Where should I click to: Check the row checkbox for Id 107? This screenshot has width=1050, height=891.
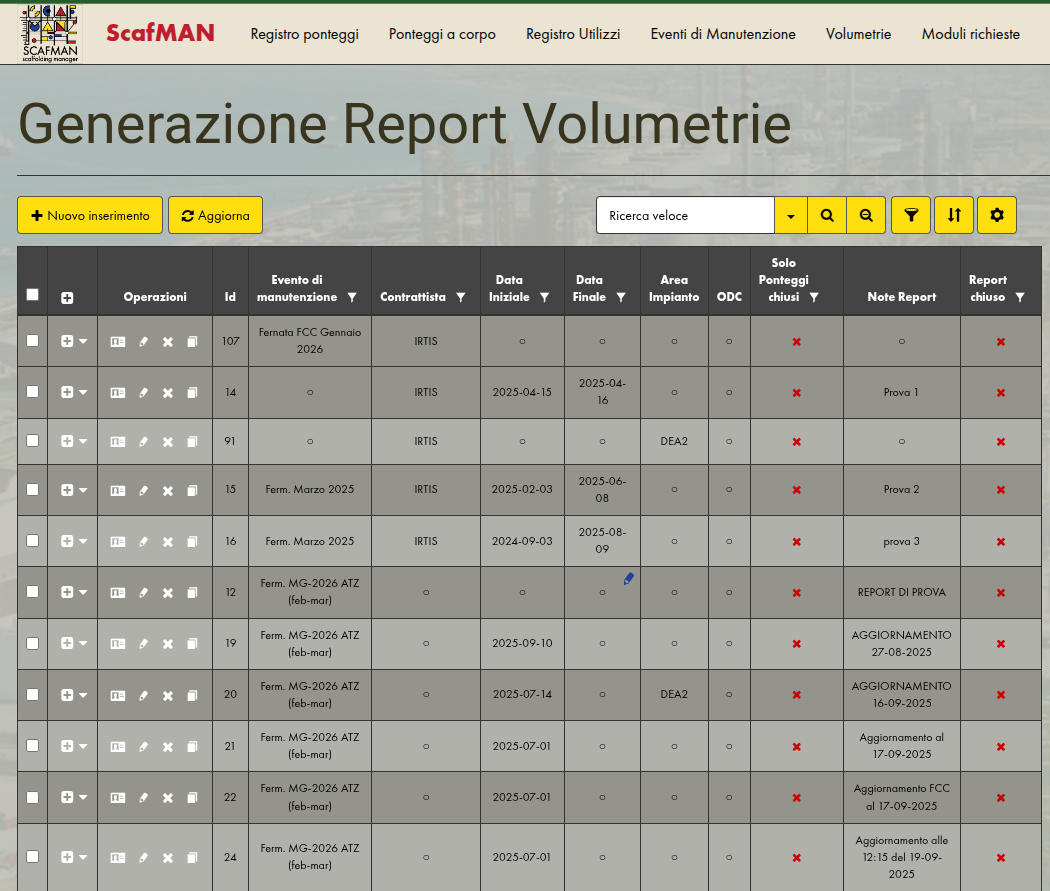[x=32, y=341]
